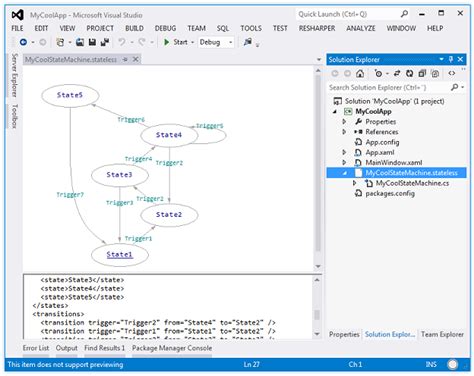Click Sync with Active Document icon
Image resolution: width=474 pixels, height=376 pixels.
pos(397,73)
